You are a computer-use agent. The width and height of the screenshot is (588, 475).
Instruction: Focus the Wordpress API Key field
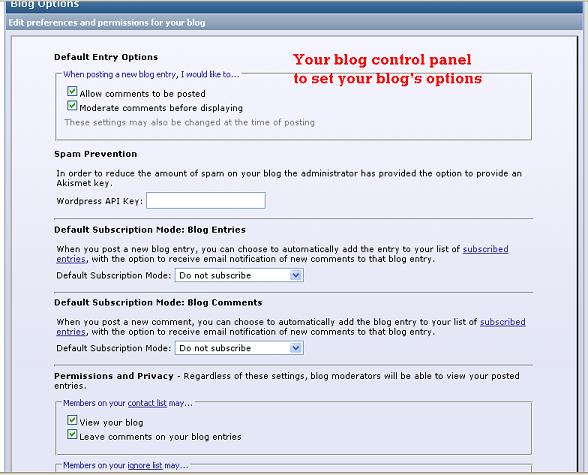206,201
